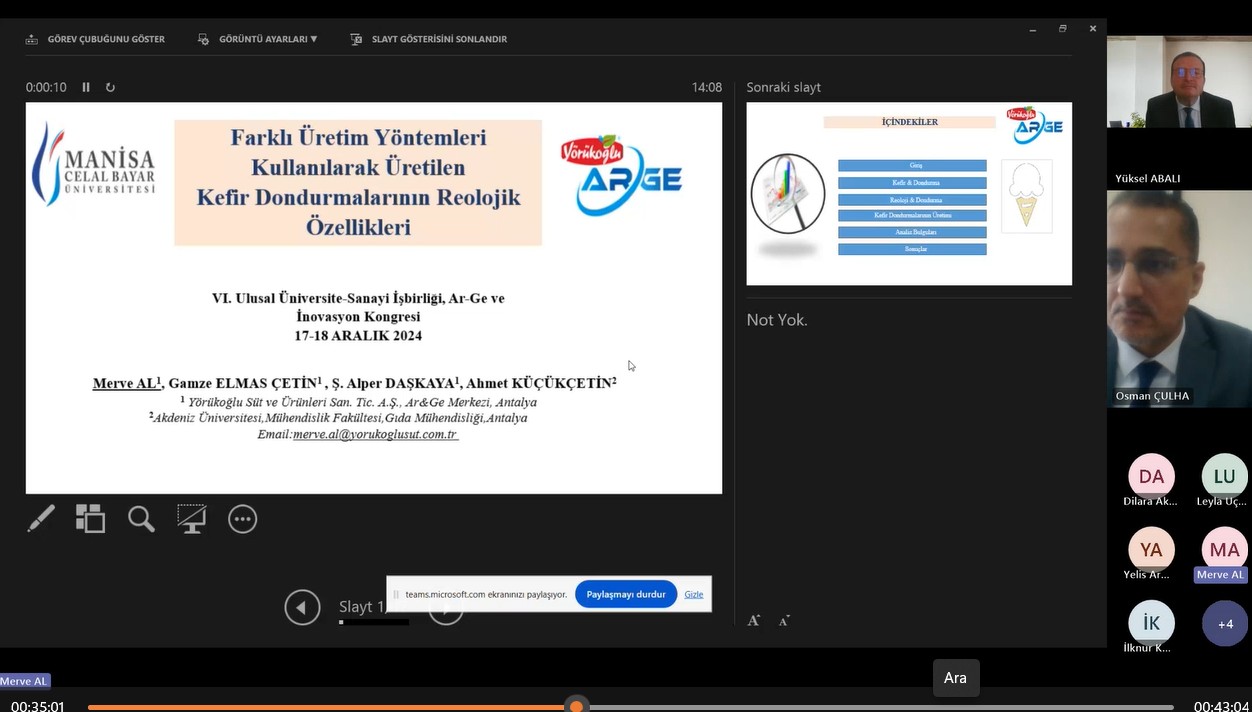Enlarge notes text with bigger A icon
Viewport: 1252px width, 712px height.
753,620
